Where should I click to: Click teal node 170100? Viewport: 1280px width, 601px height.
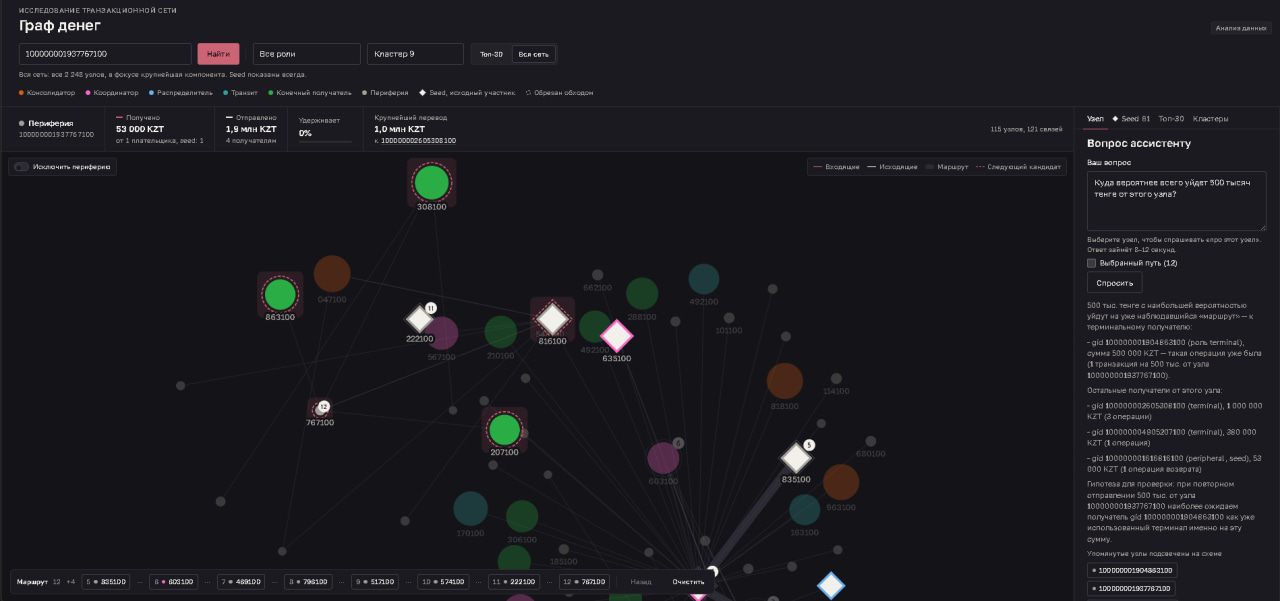click(x=470, y=509)
